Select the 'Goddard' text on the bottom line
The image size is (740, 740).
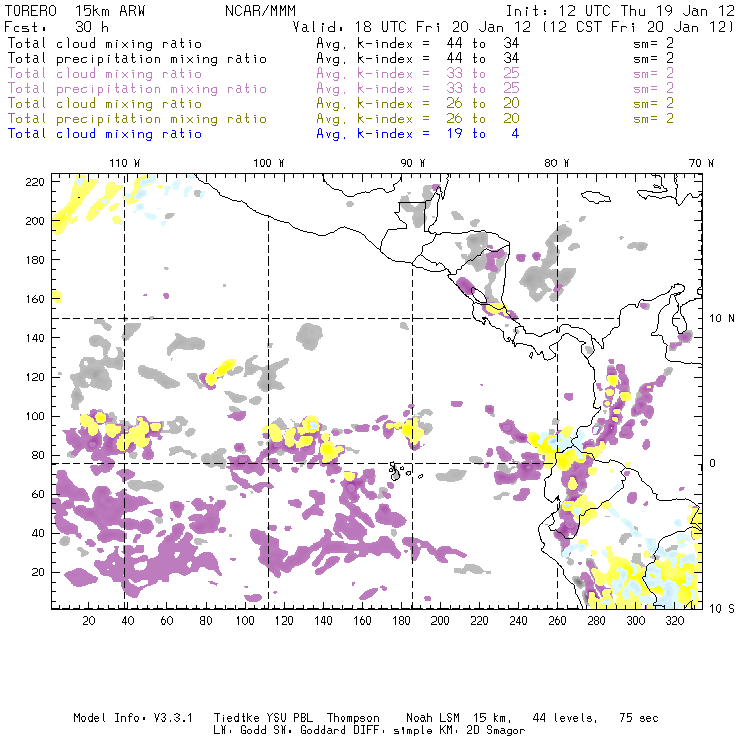tap(327, 730)
